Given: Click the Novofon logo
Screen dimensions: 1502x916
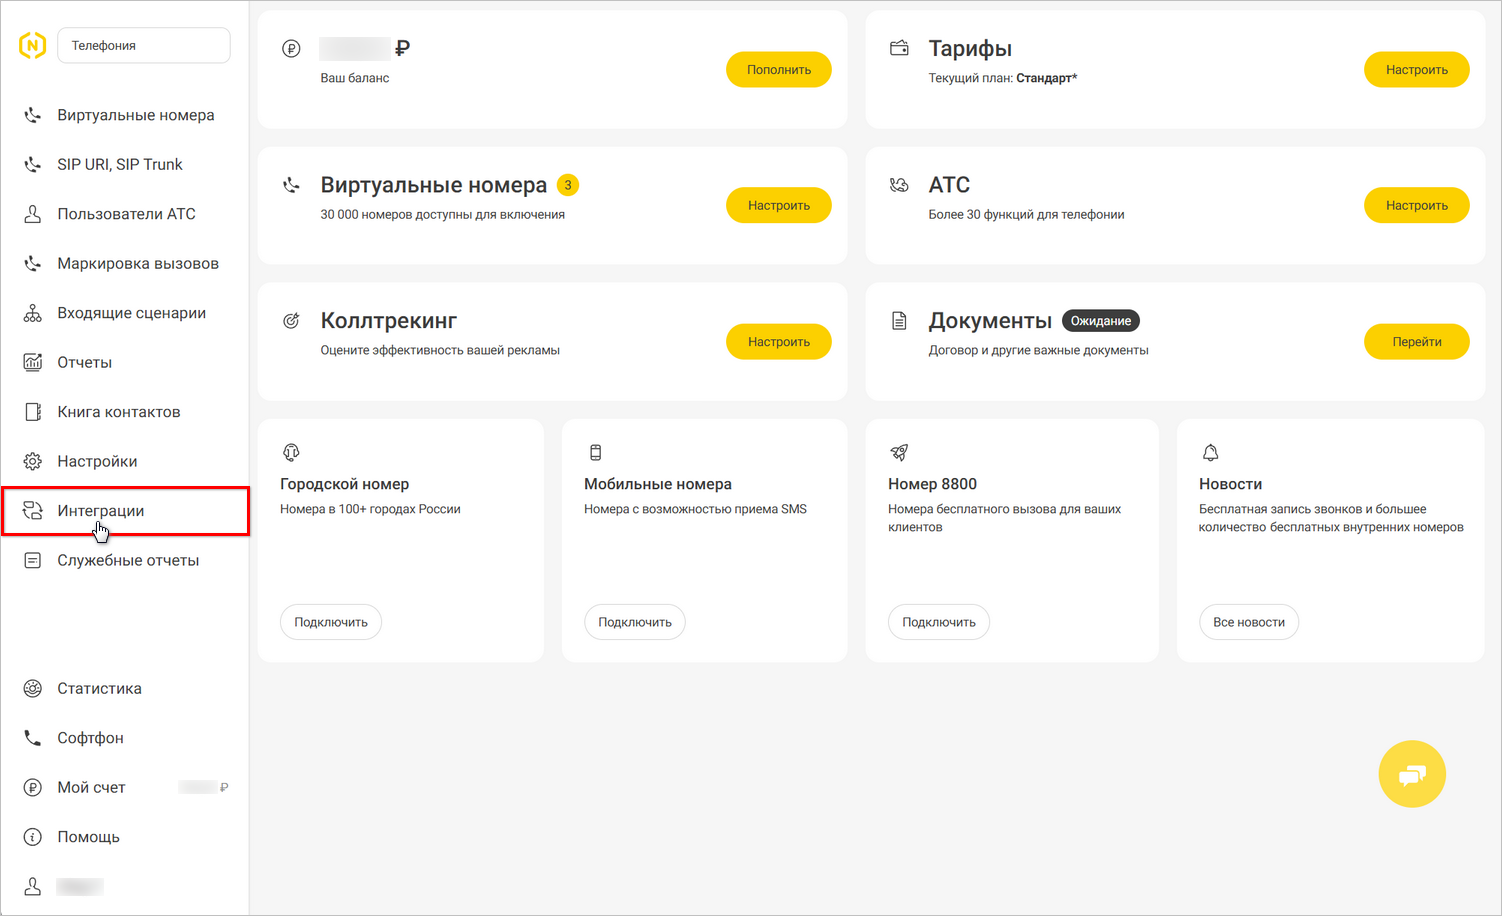Looking at the screenshot, I should 31,45.
